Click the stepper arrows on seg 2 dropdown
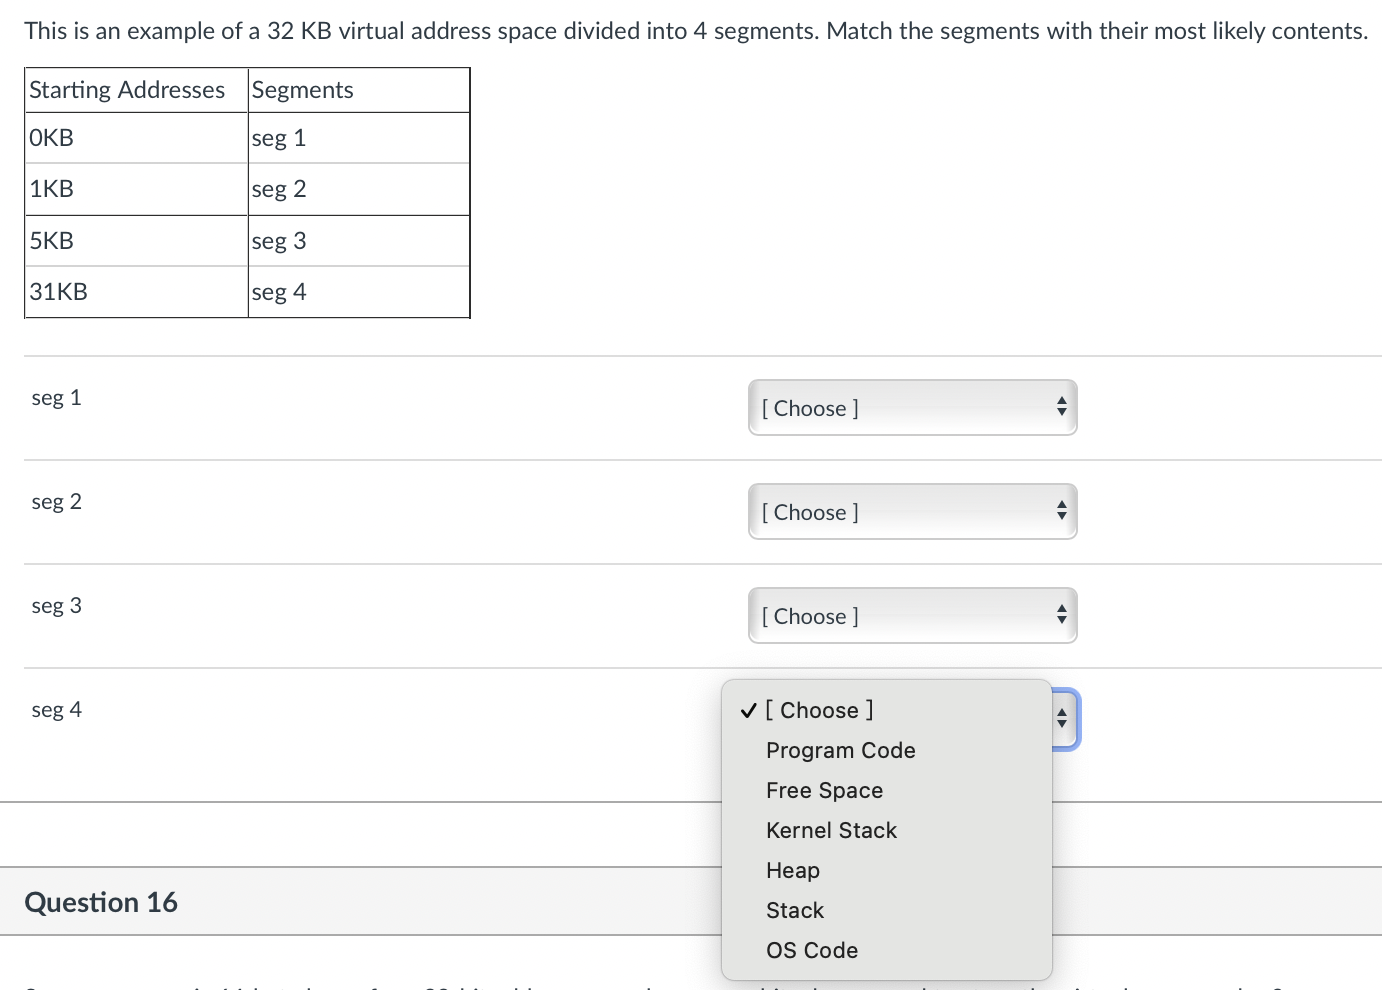The image size is (1382, 990). tap(1061, 511)
